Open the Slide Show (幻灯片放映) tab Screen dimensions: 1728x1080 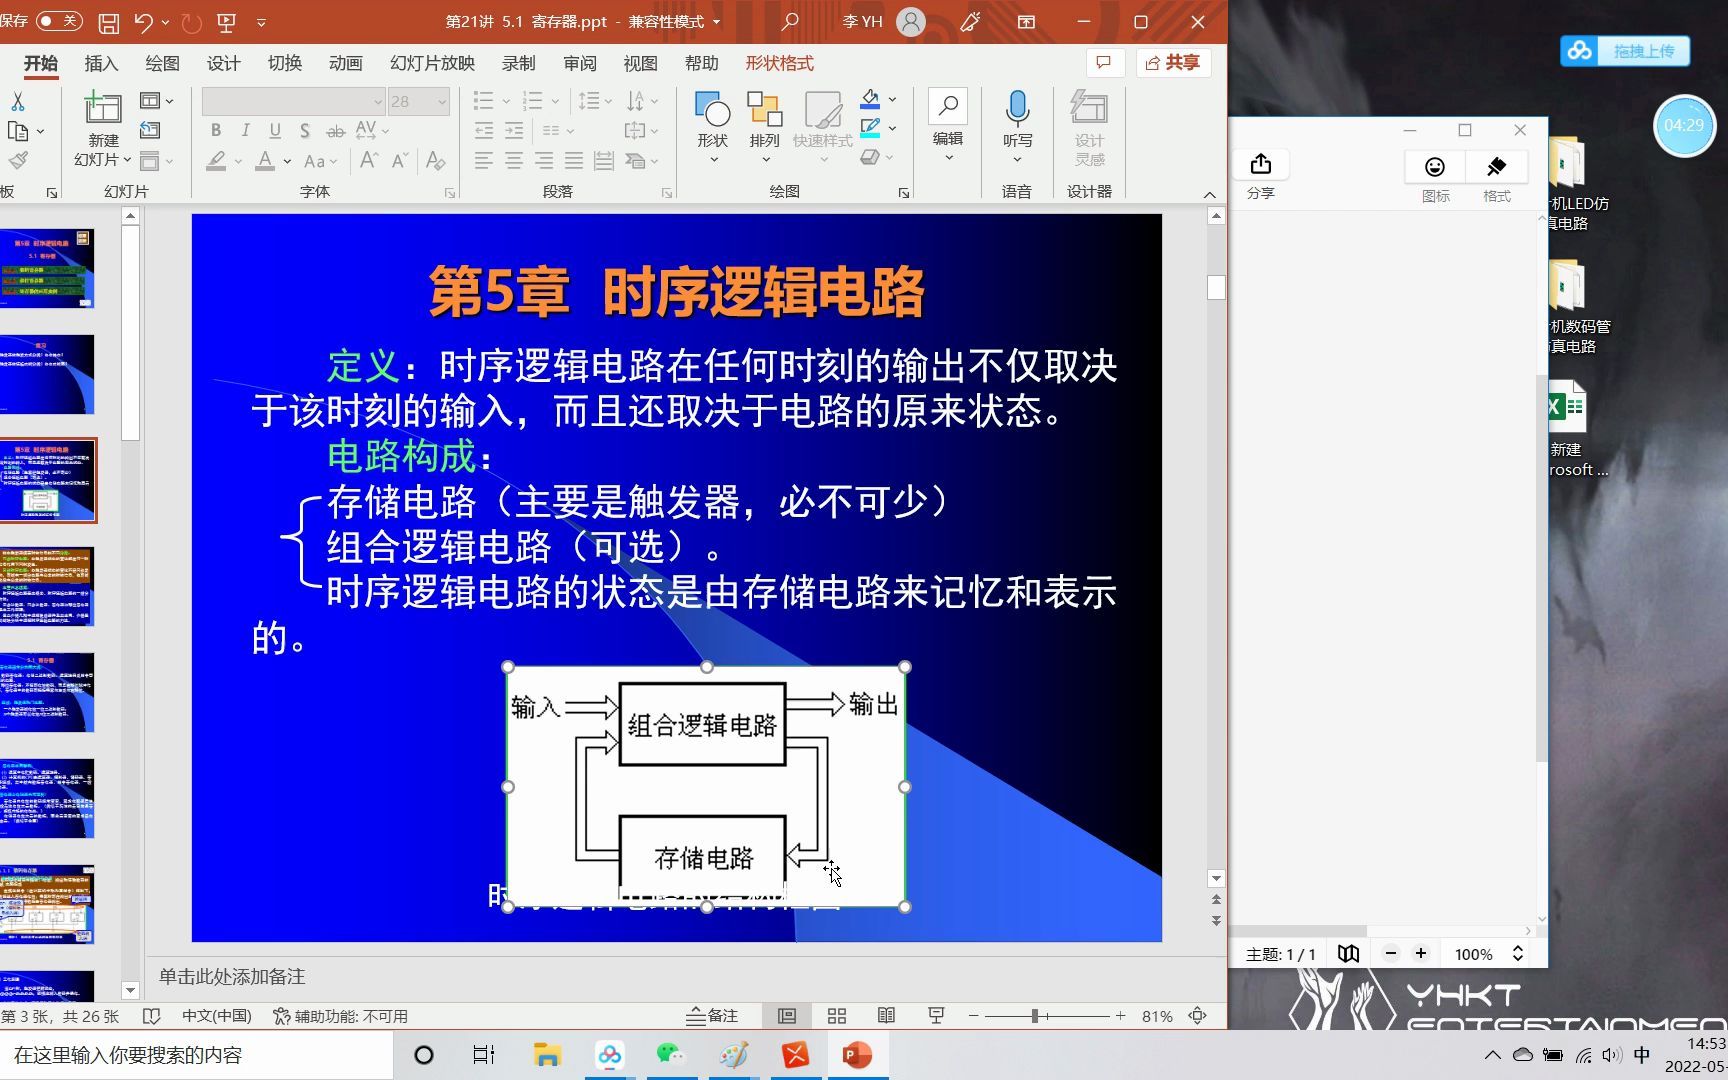tap(432, 63)
